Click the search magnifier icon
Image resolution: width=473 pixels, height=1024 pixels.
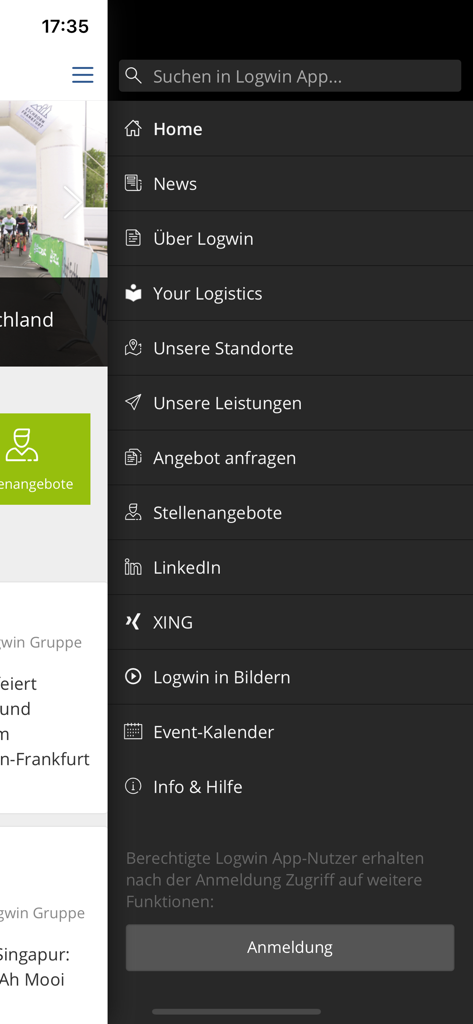point(133,76)
